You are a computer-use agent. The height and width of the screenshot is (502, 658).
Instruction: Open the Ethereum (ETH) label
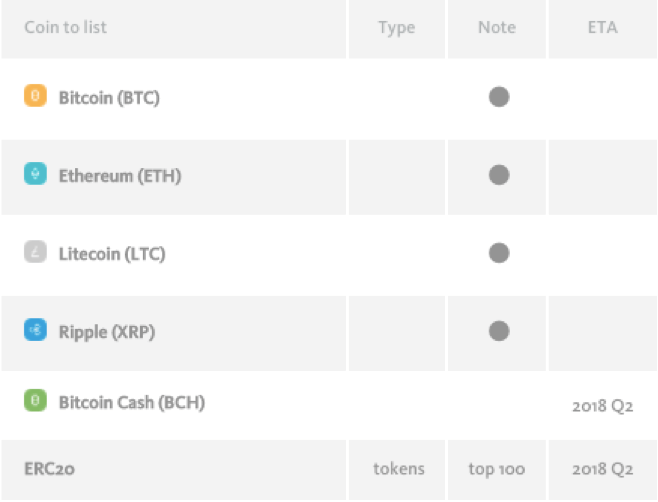tap(120, 176)
